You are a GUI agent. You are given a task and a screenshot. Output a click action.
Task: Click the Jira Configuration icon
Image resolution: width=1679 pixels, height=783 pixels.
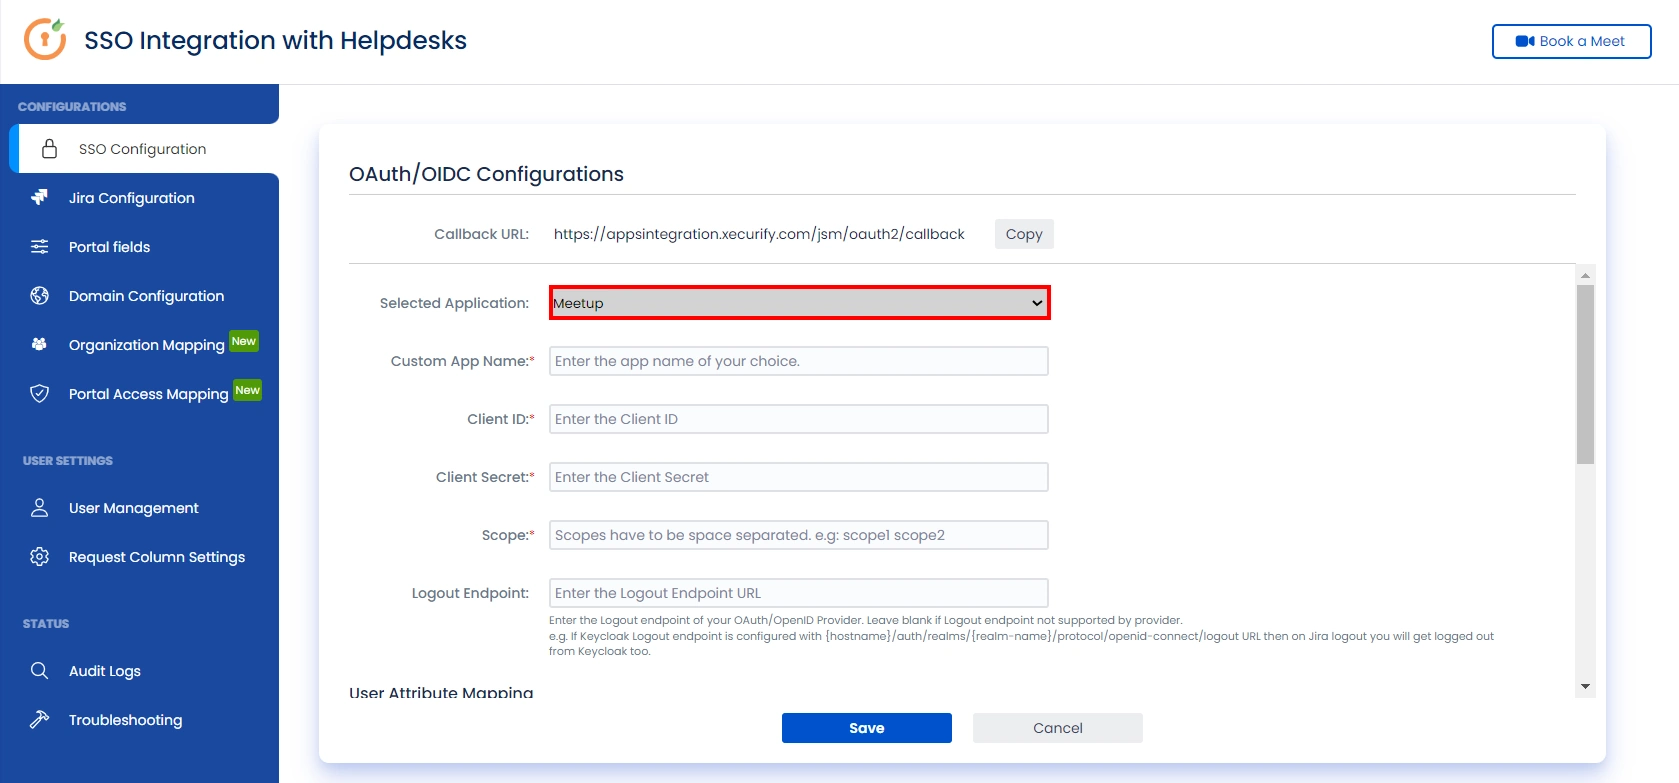coord(40,198)
